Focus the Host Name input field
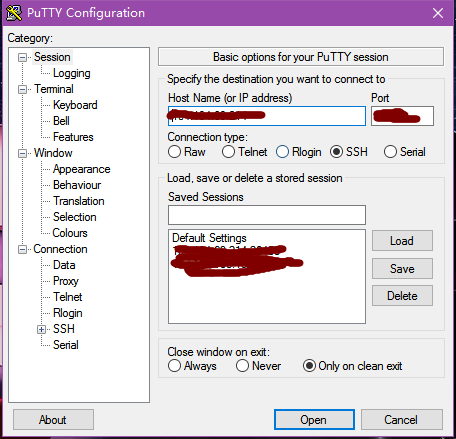 267,116
